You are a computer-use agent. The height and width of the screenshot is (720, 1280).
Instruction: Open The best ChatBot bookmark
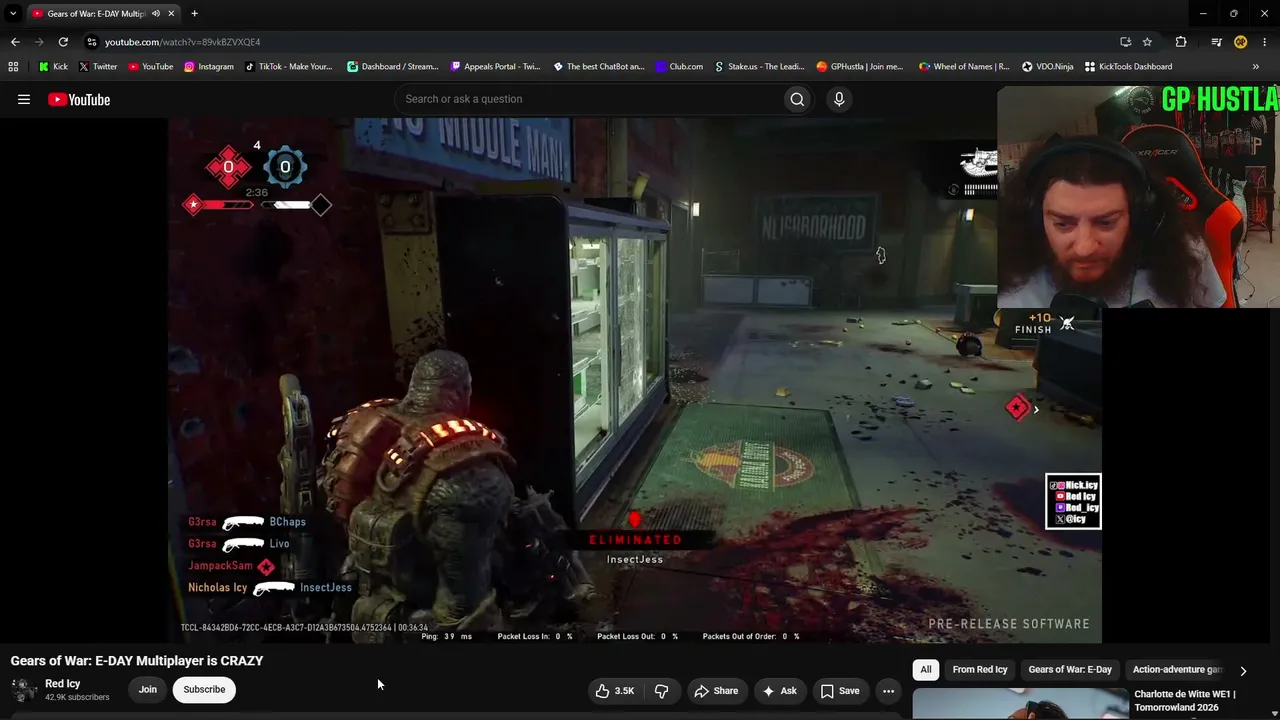(598, 67)
